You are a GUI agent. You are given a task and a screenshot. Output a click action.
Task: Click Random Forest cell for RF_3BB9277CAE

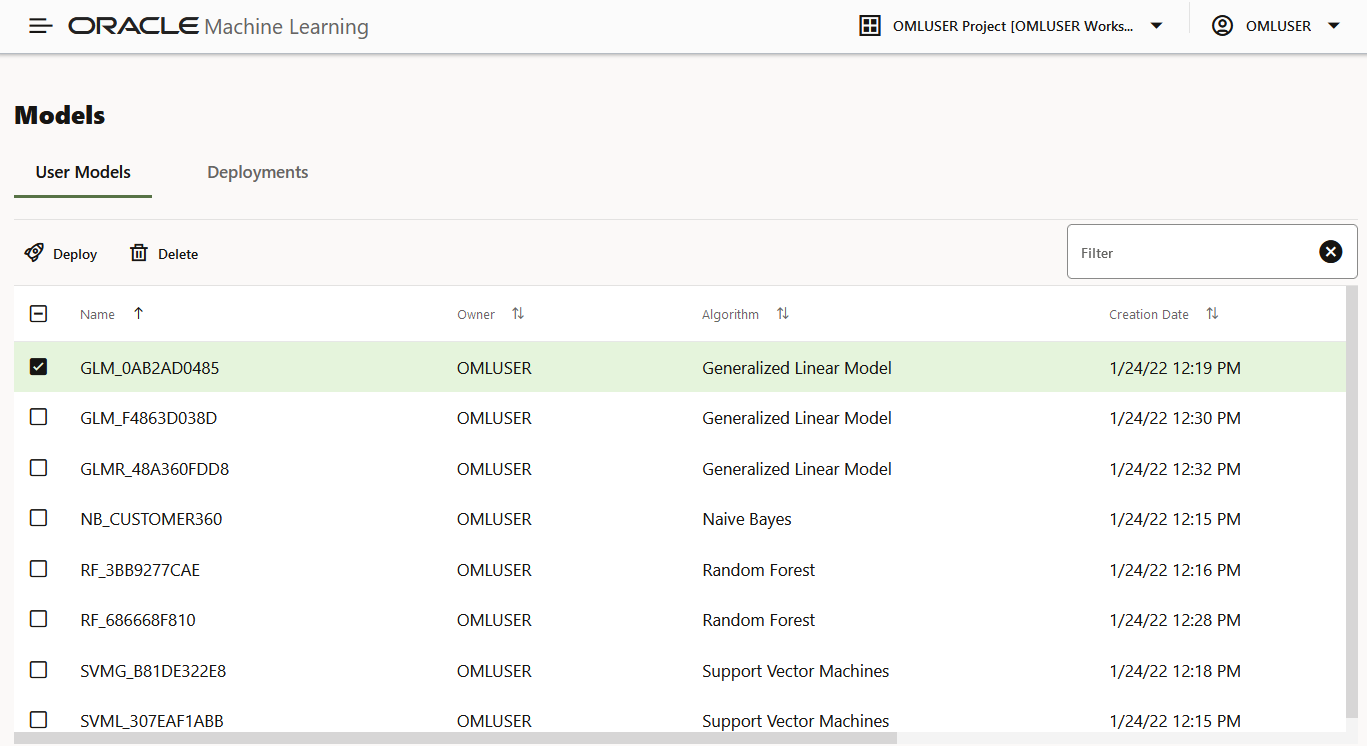click(x=759, y=570)
